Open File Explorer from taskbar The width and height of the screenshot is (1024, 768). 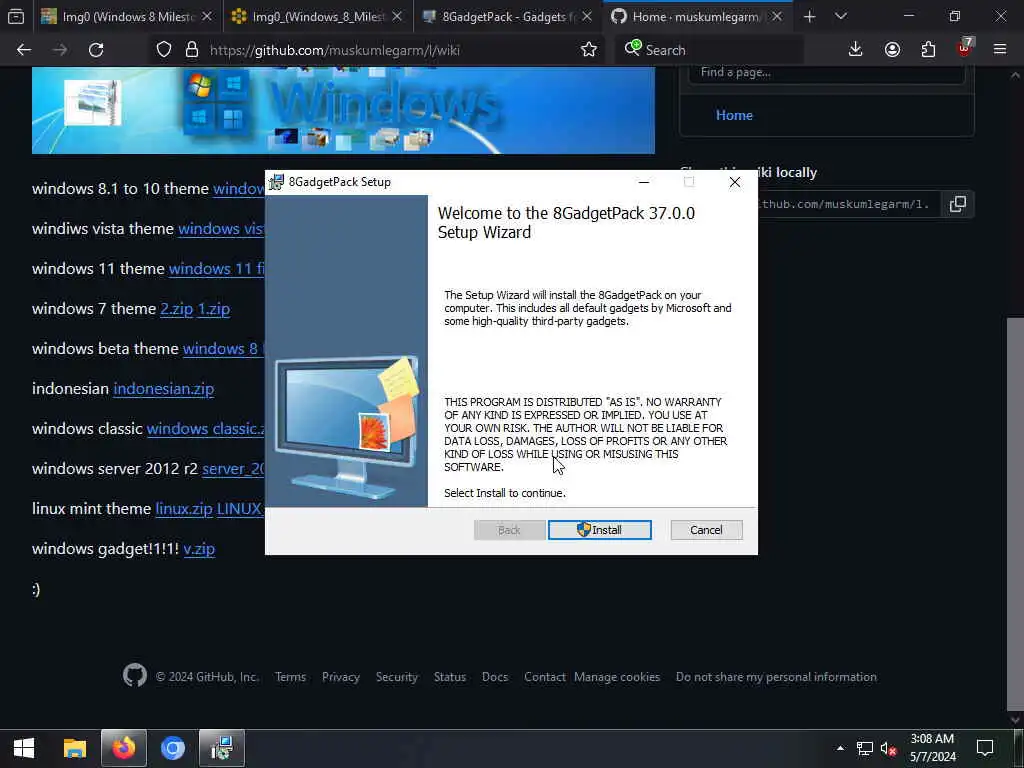click(74, 748)
